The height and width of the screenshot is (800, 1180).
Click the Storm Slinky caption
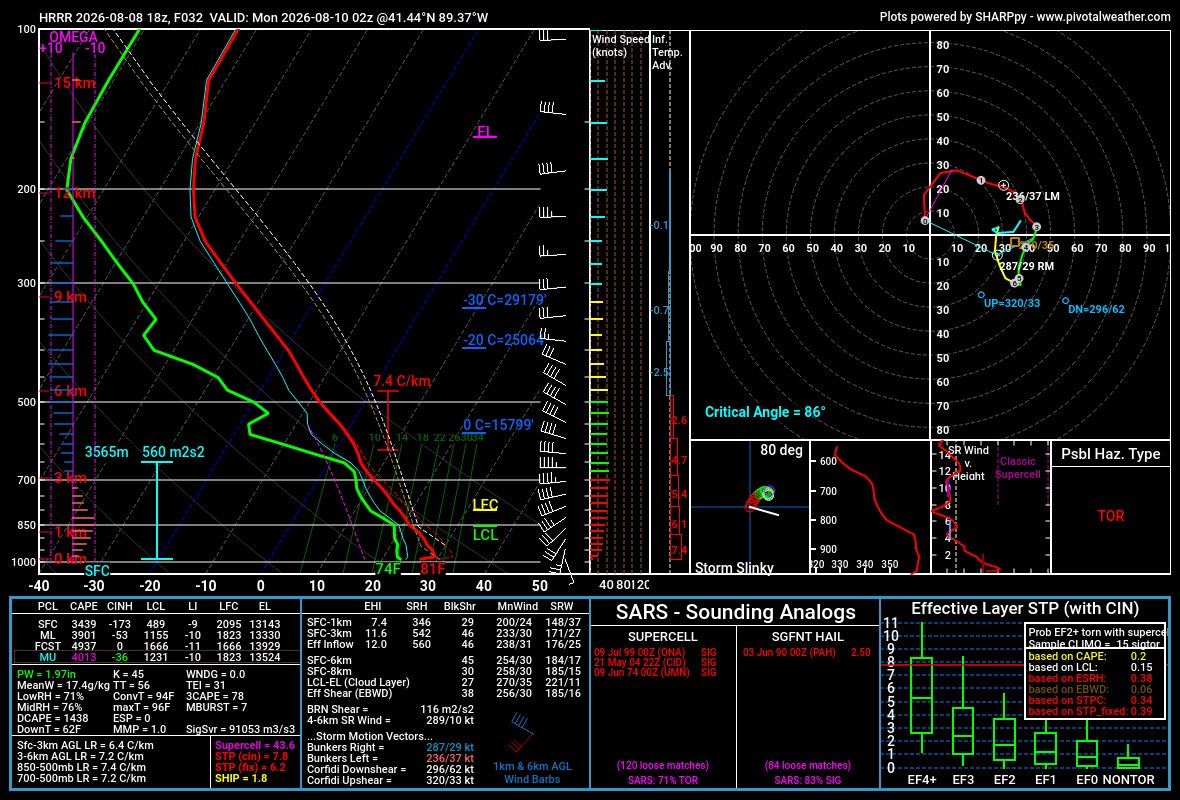(734, 567)
